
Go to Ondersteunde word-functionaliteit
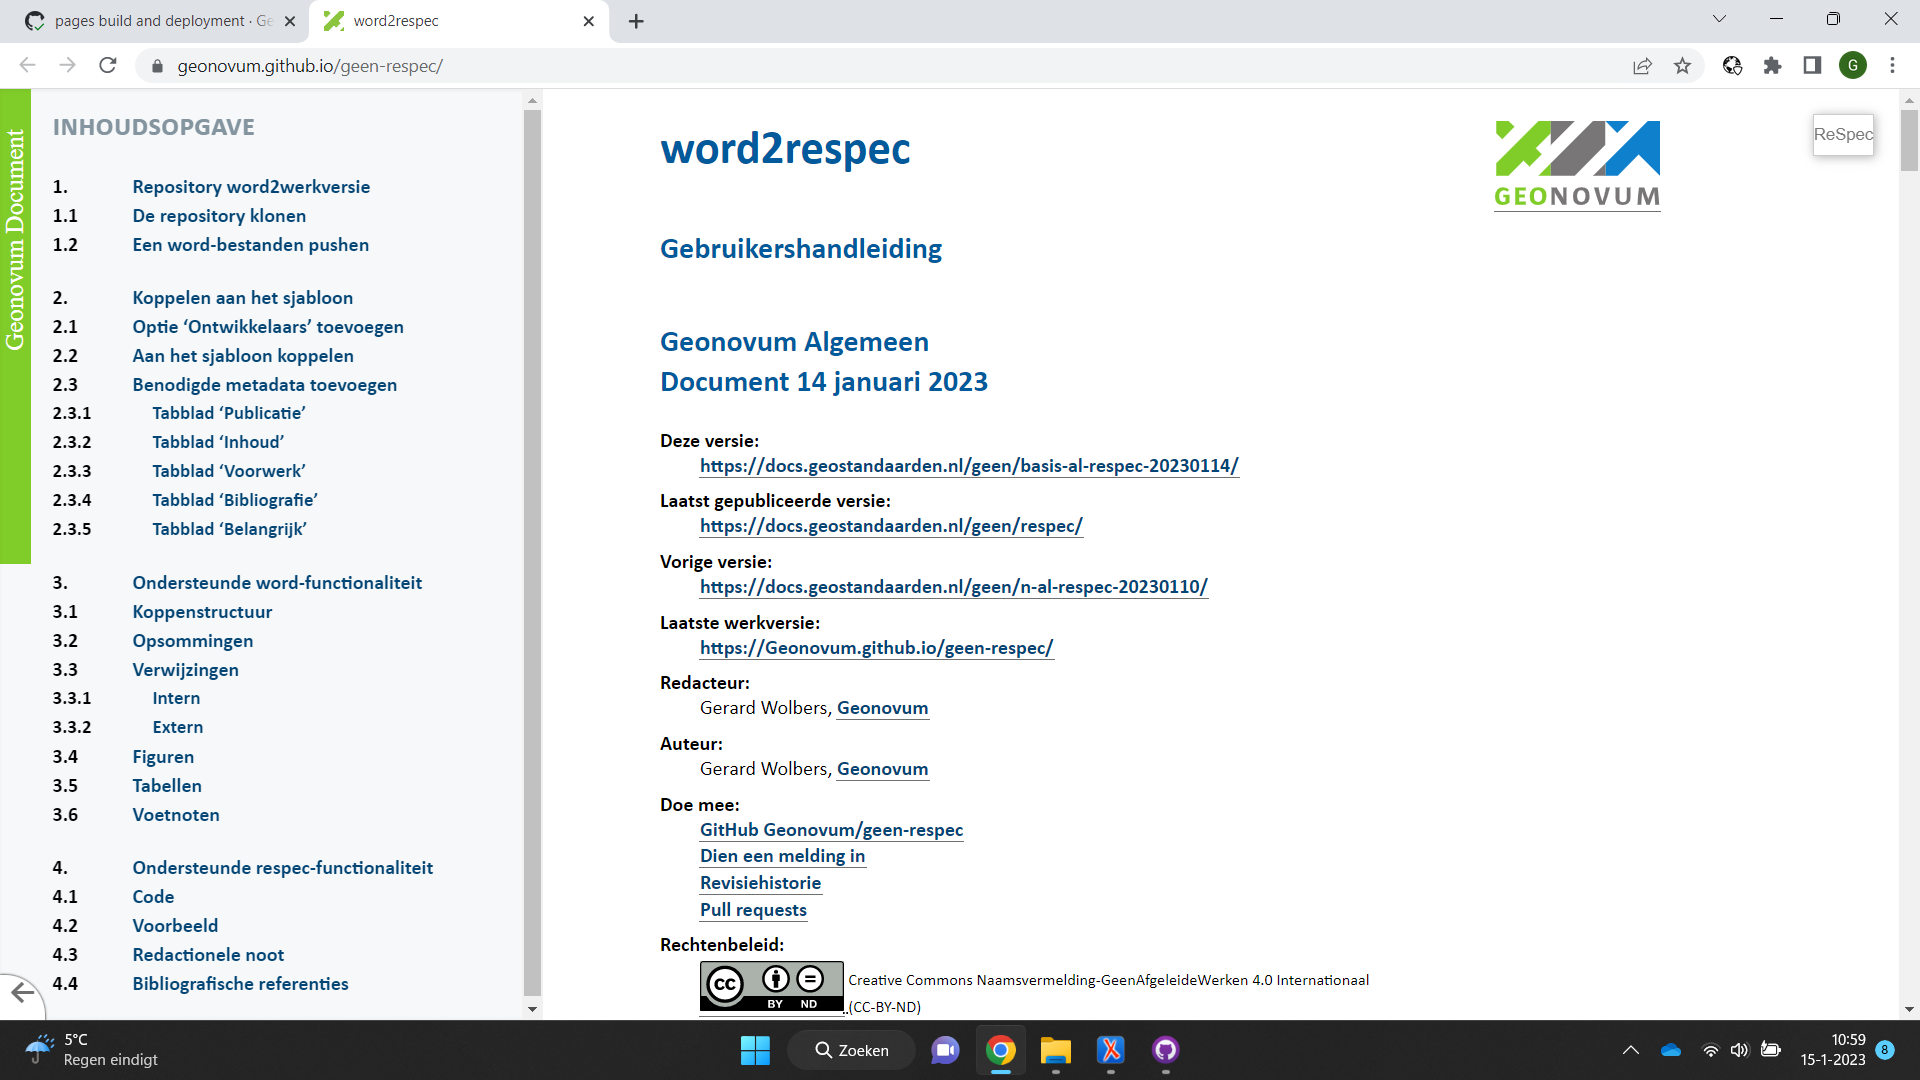pyautogui.click(x=277, y=583)
